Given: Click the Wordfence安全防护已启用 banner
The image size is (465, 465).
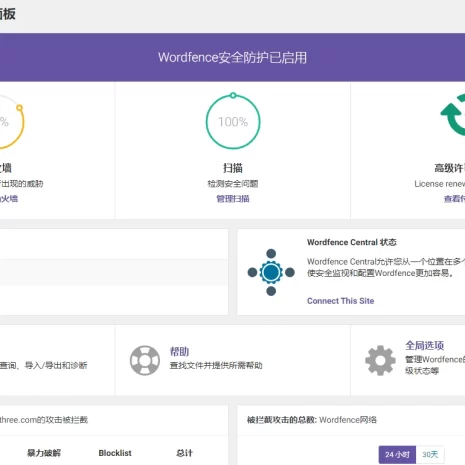Looking at the screenshot, I should tap(232, 57).
